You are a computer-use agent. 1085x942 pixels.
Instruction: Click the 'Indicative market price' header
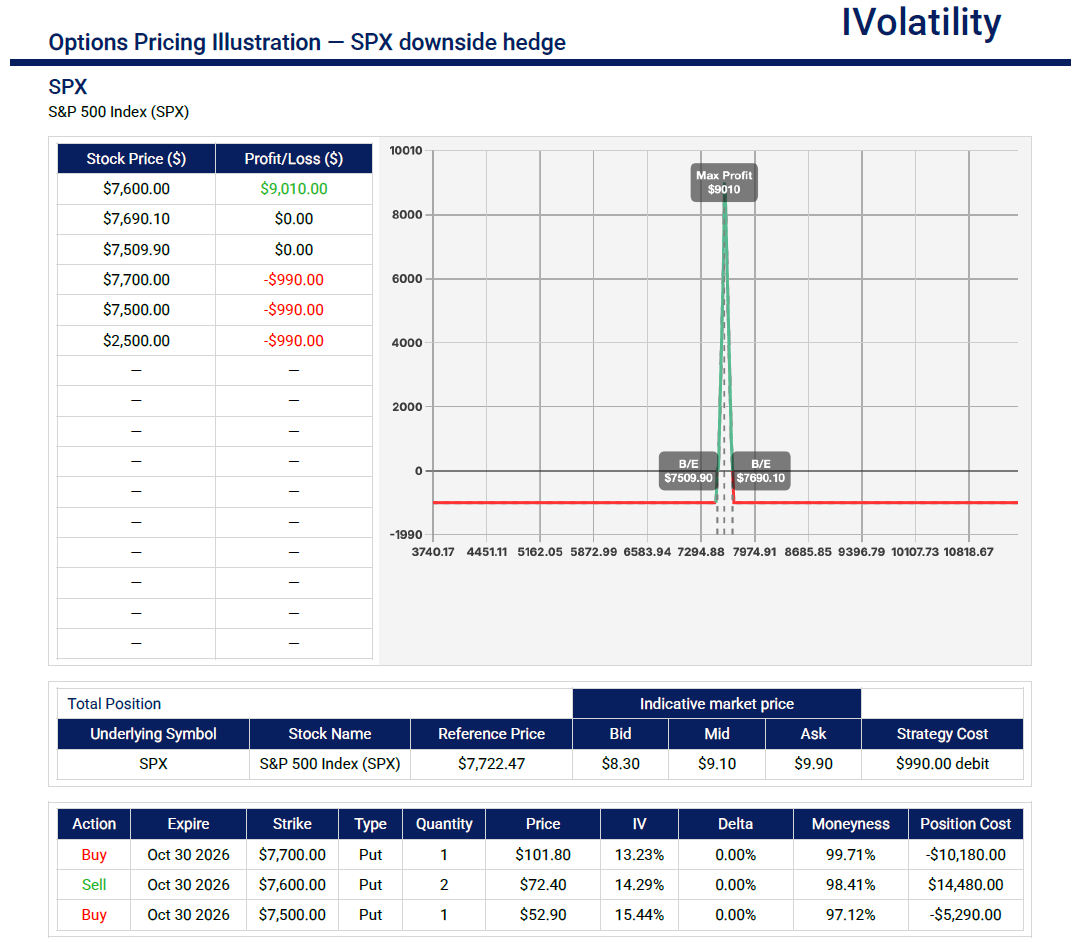[x=717, y=704]
